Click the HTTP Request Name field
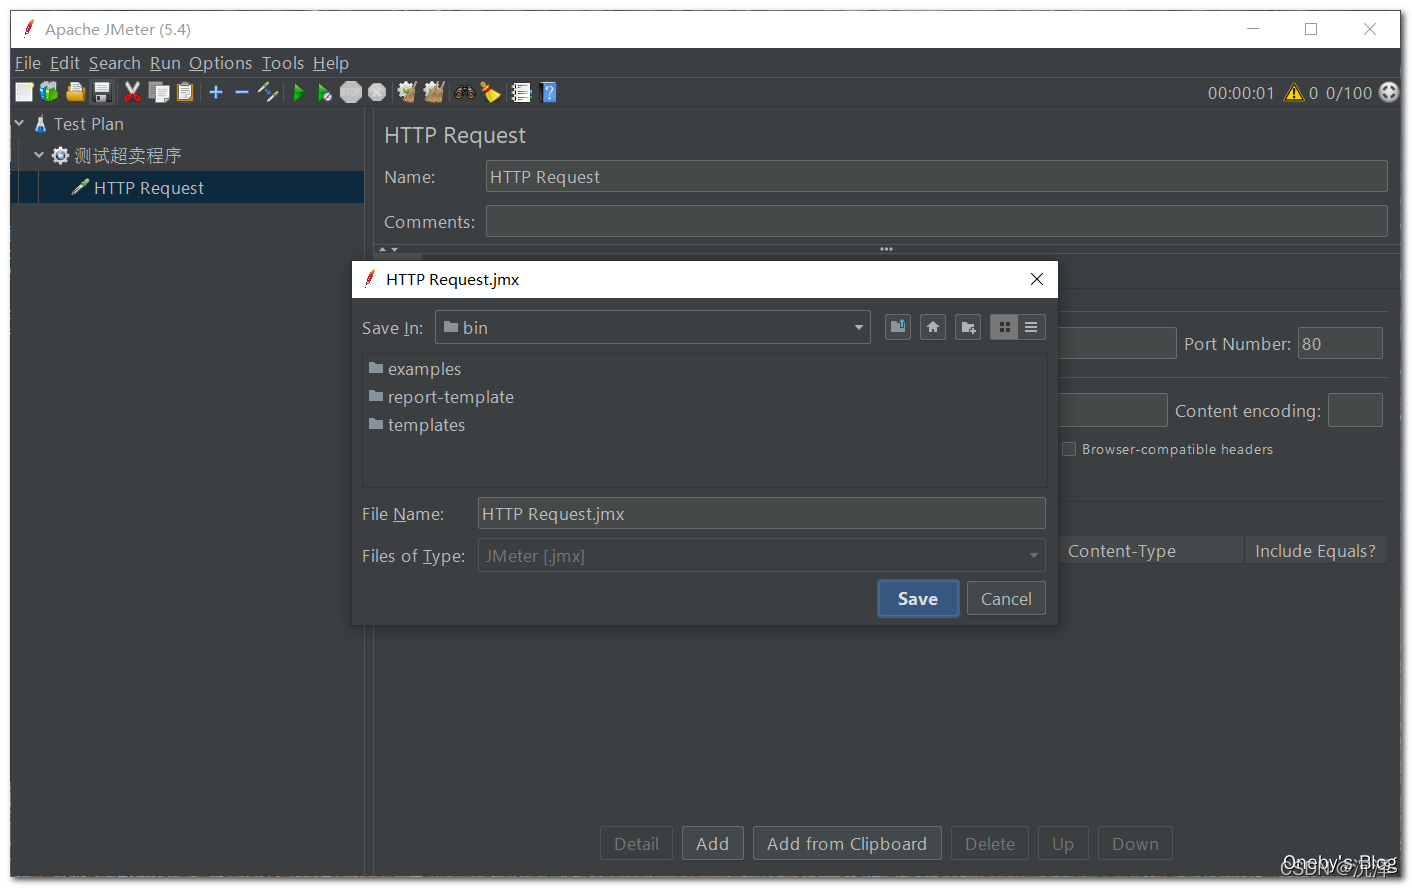1412x888 pixels. 937,176
